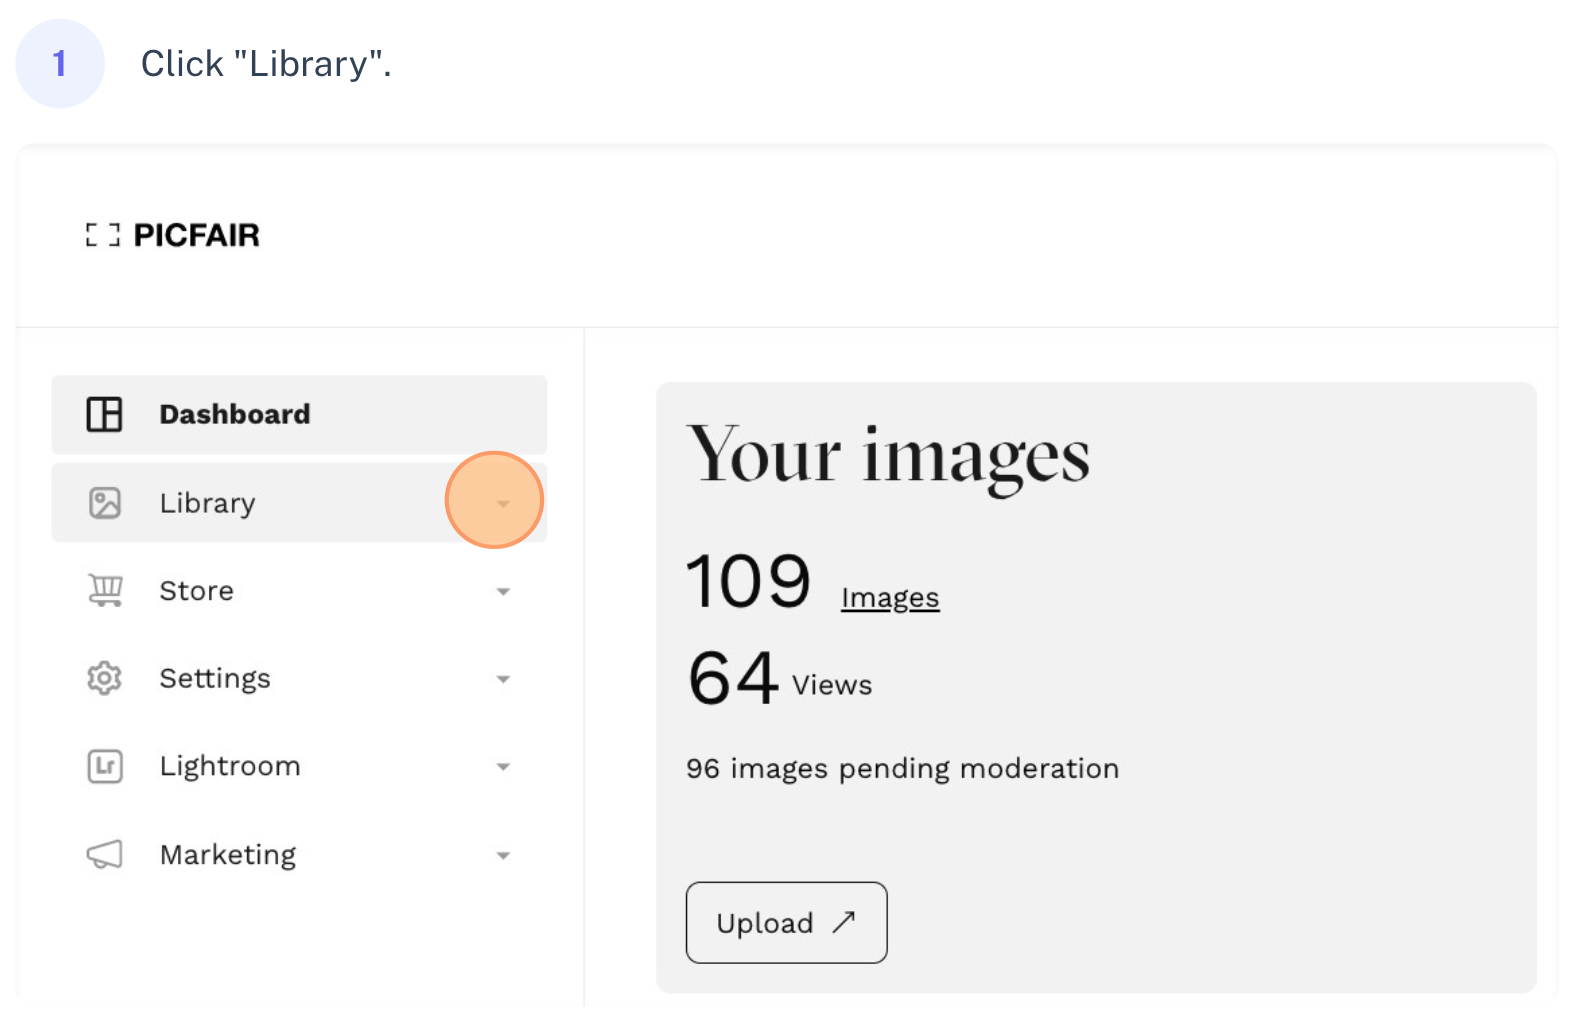Click the 109 image count
The width and height of the screenshot is (1580, 1026).
coord(748,581)
